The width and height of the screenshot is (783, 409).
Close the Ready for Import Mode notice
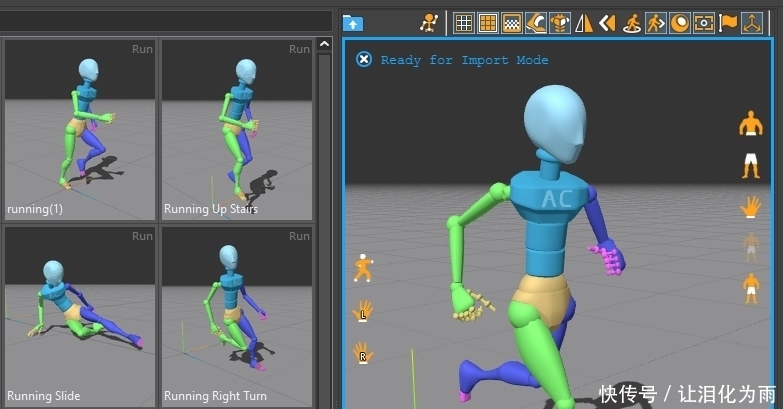364,59
